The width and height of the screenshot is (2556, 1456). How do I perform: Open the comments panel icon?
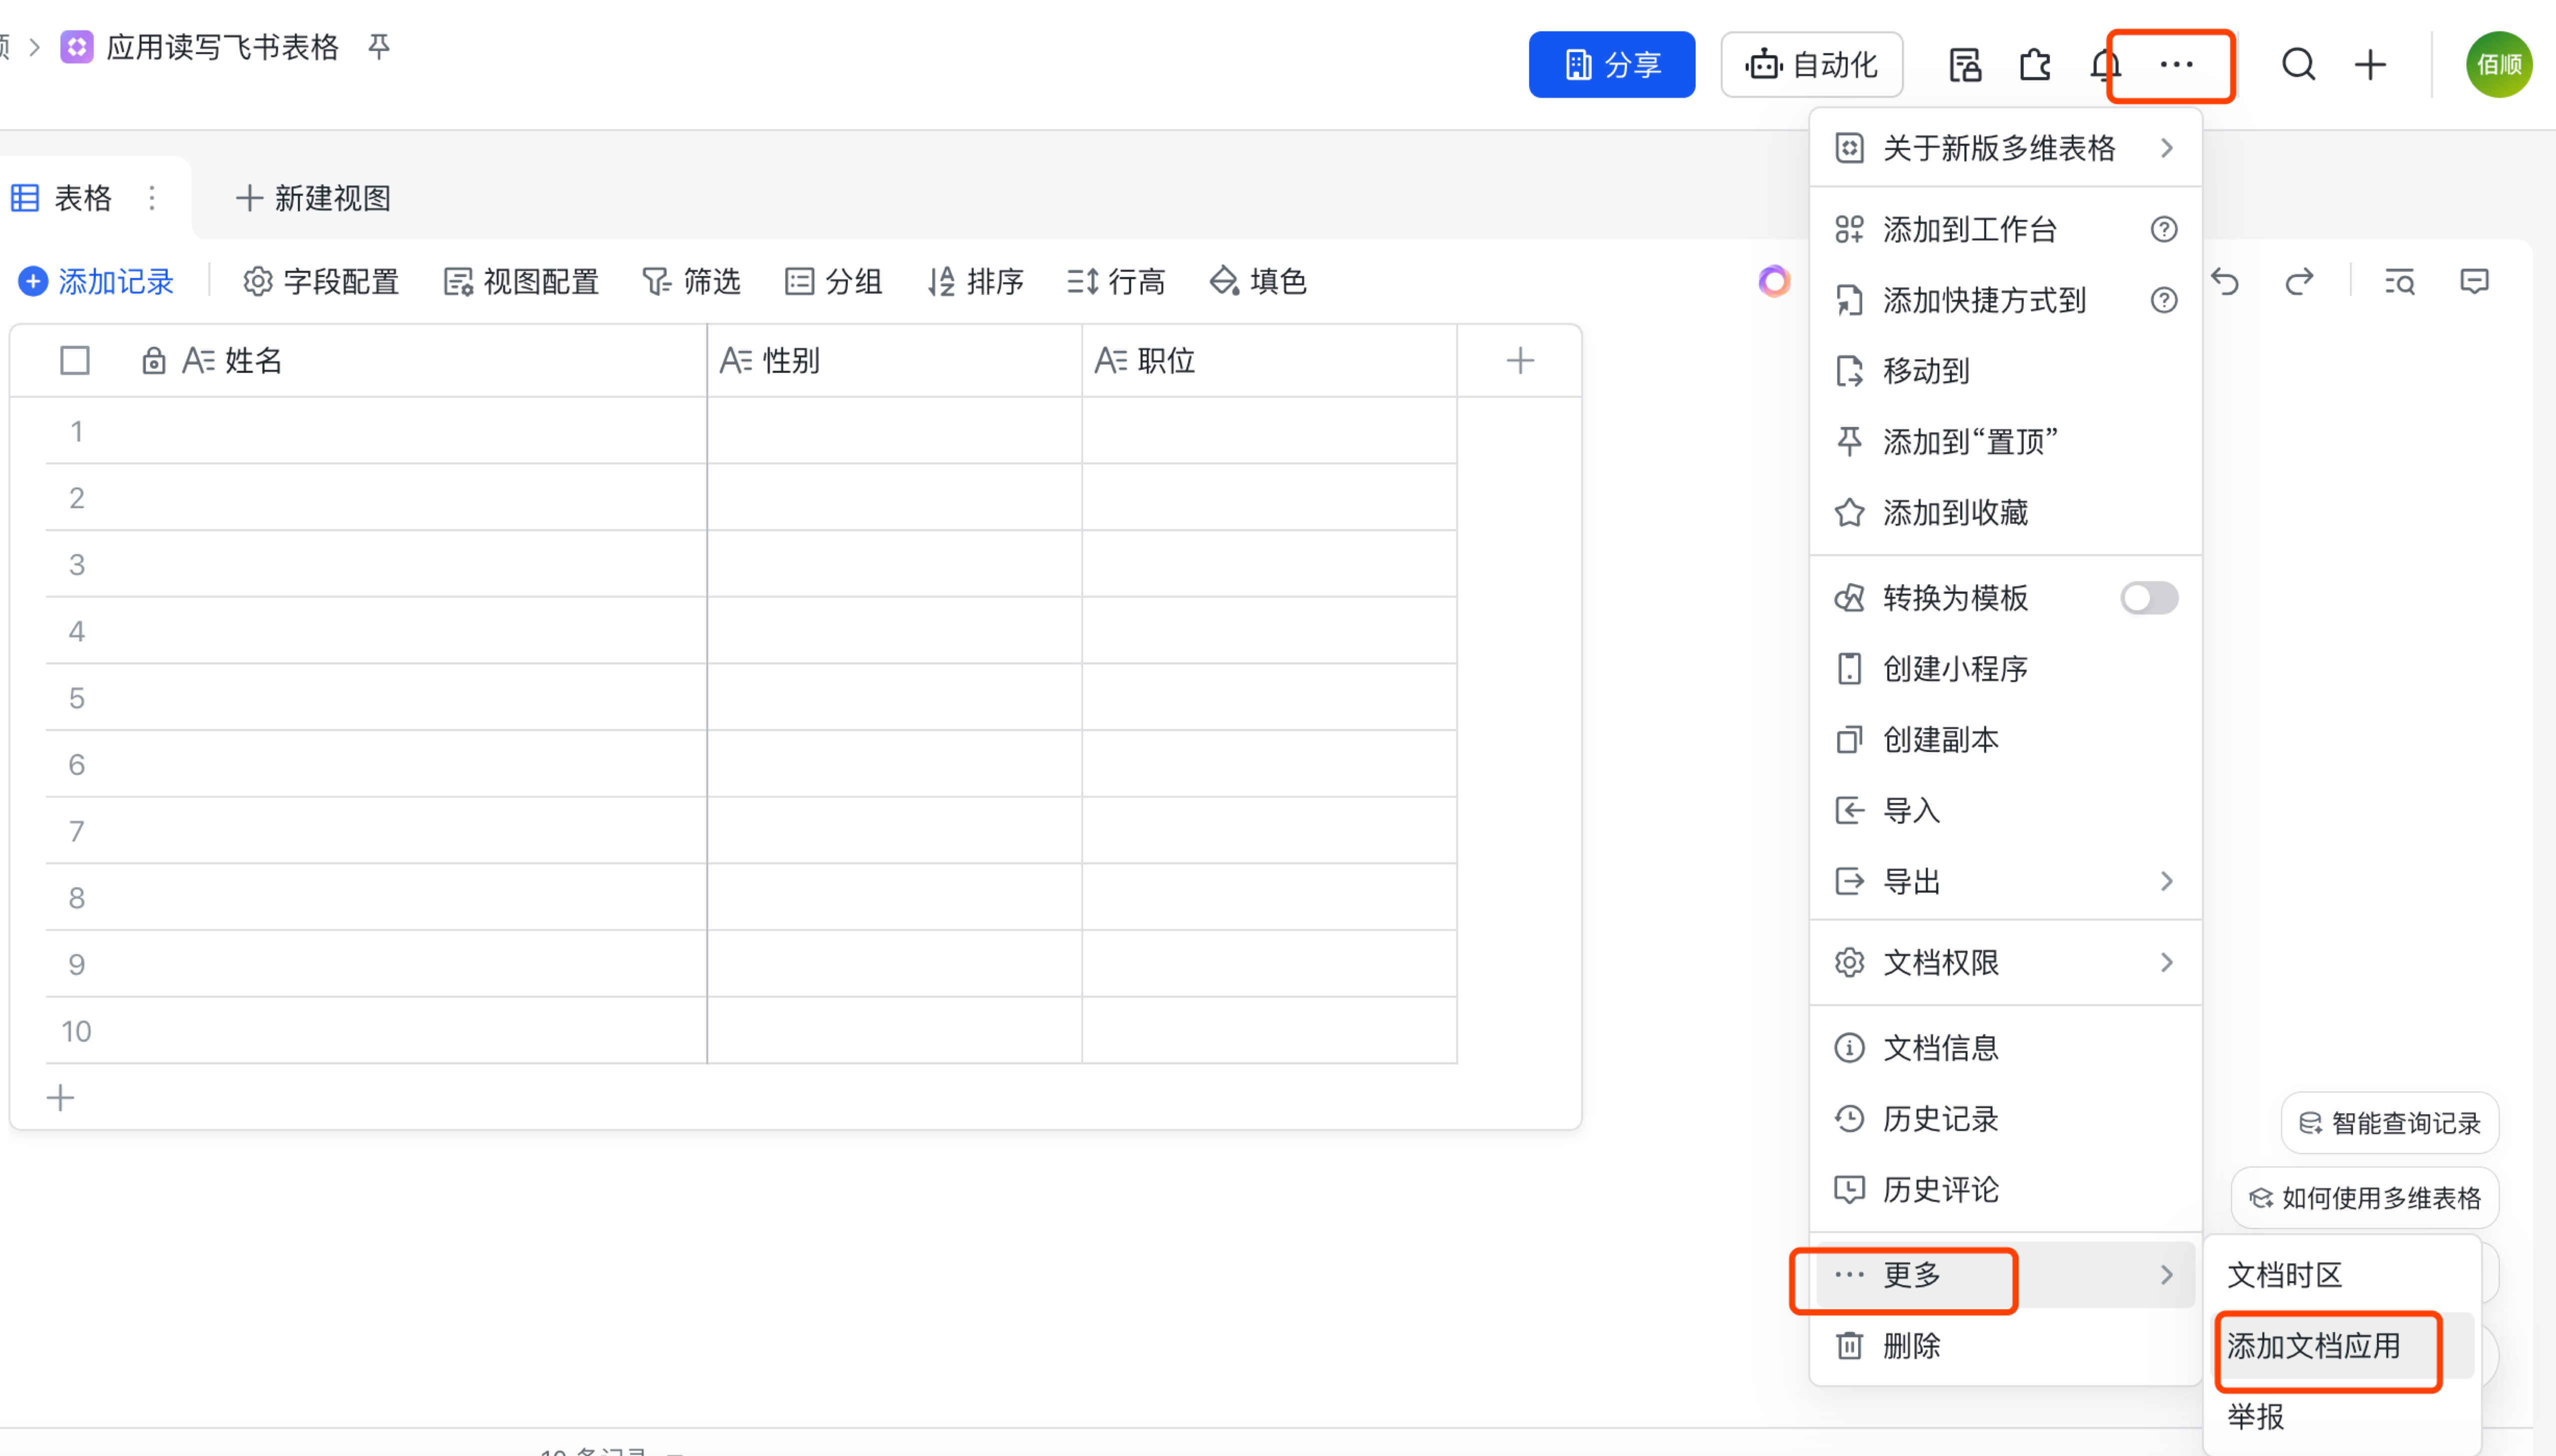[x=2474, y=282]
